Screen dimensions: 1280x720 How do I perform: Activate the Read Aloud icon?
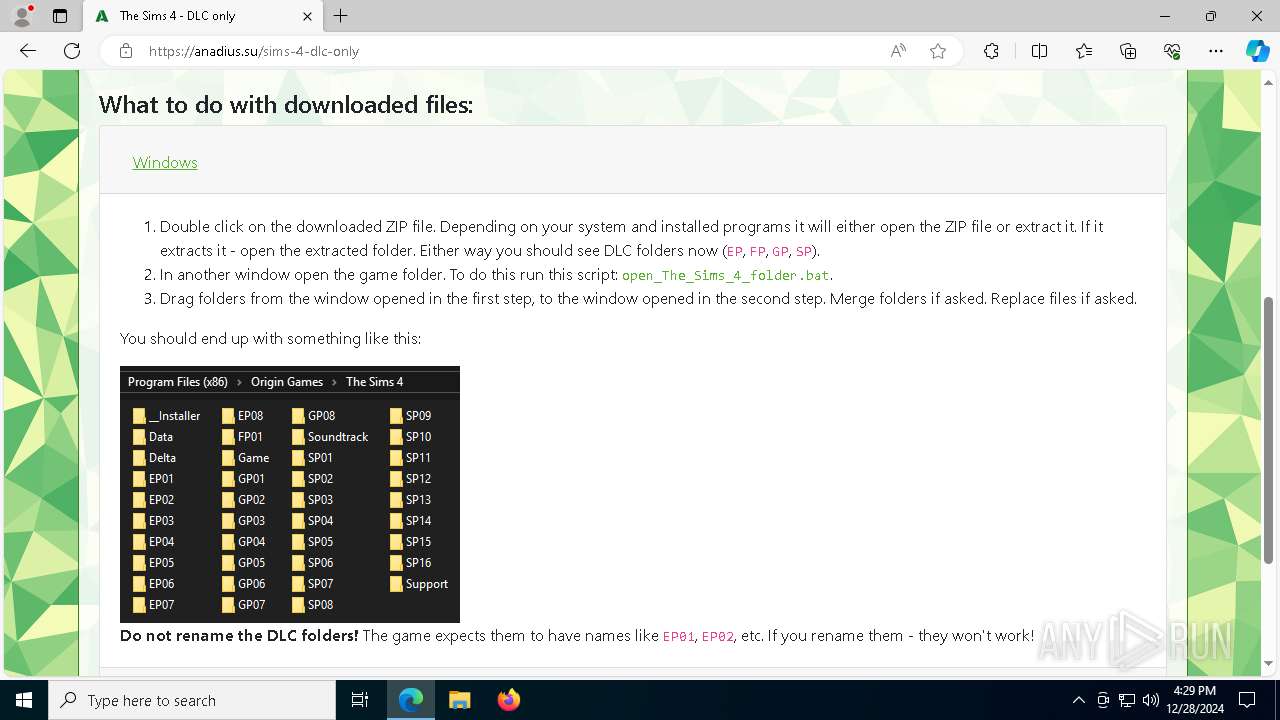[x=898, y=51]
